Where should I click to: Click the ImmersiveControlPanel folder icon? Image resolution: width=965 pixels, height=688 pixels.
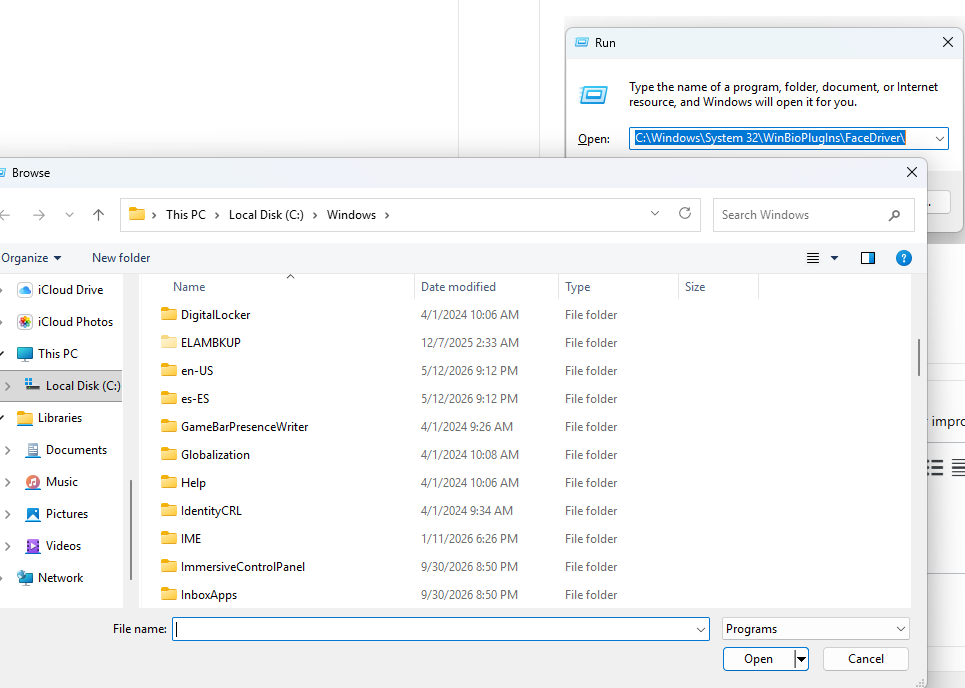coord(169,566)
